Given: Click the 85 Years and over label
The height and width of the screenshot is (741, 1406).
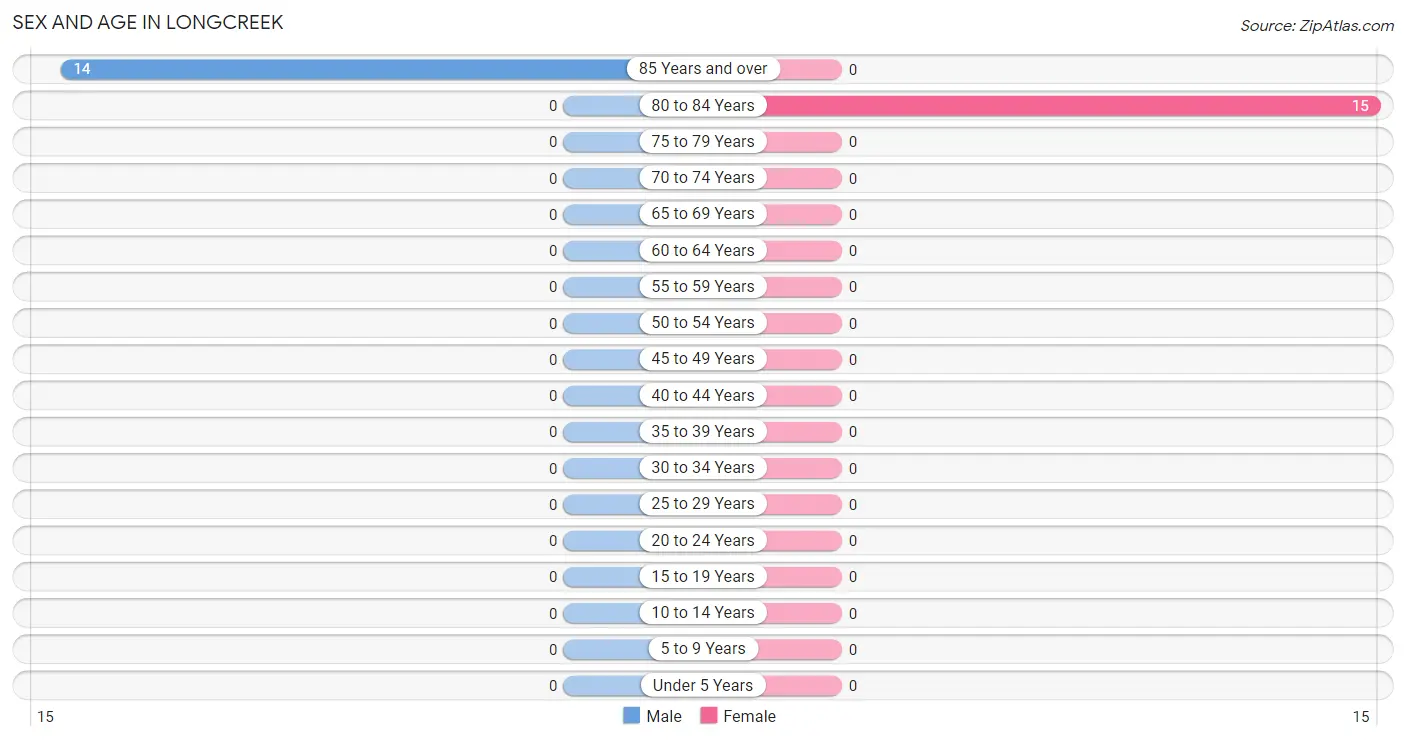Looking at the screenshot, I should 703,69.
